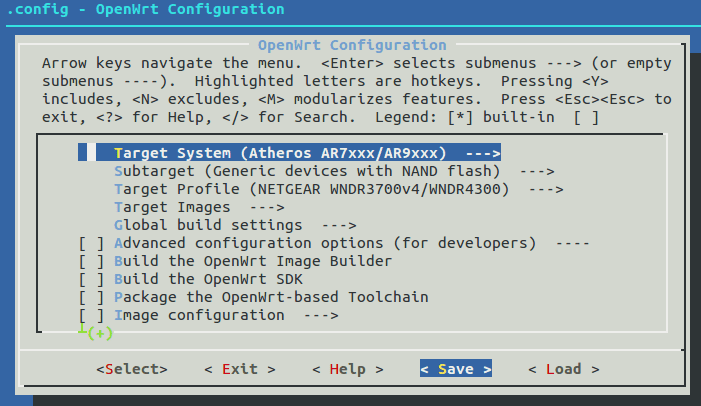701x406 pixels.
Task: Click the arrow after Target Profile
Action: point(546,190)
